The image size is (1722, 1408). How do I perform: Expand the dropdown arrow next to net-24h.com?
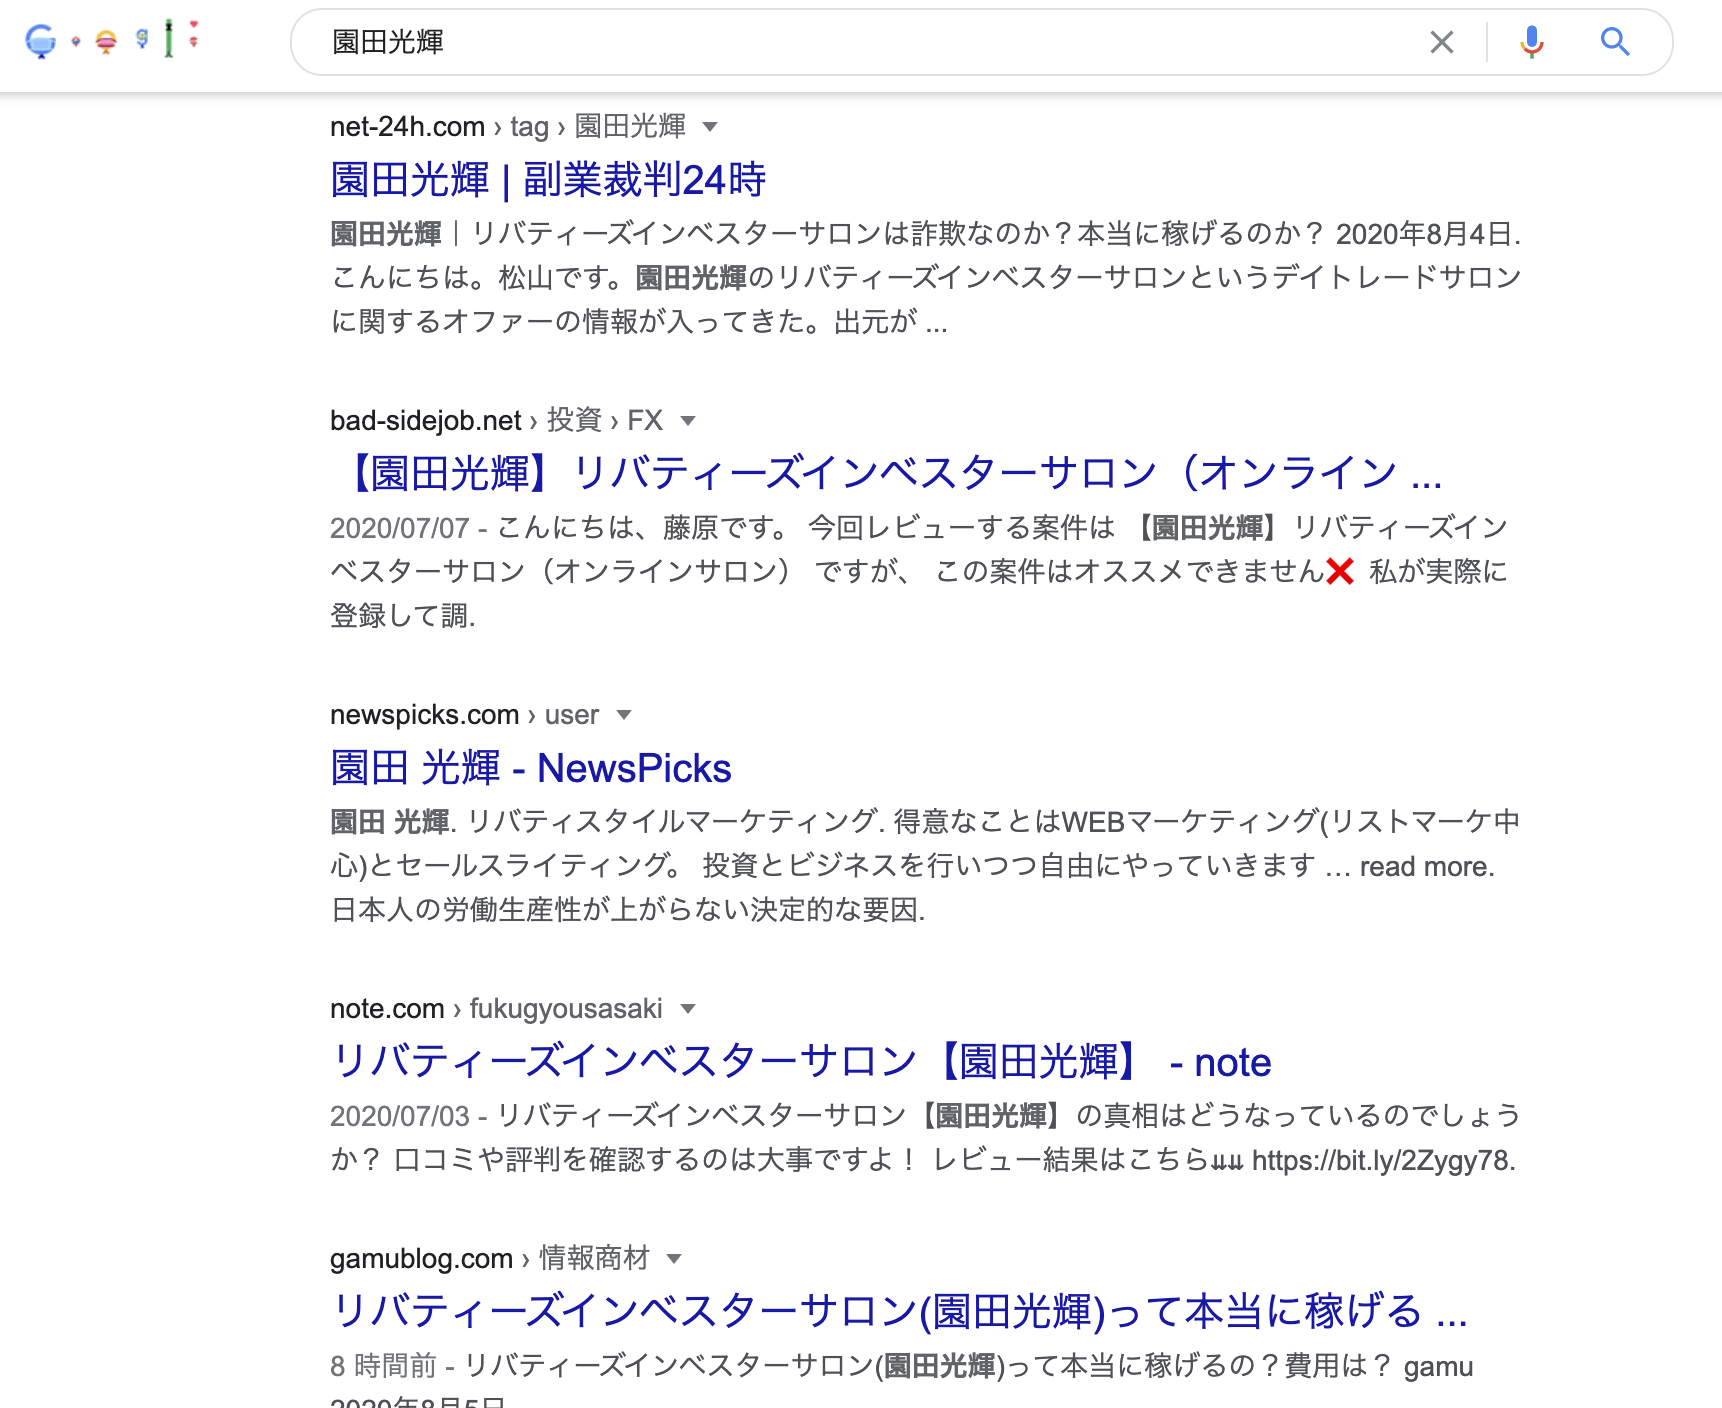711,127
